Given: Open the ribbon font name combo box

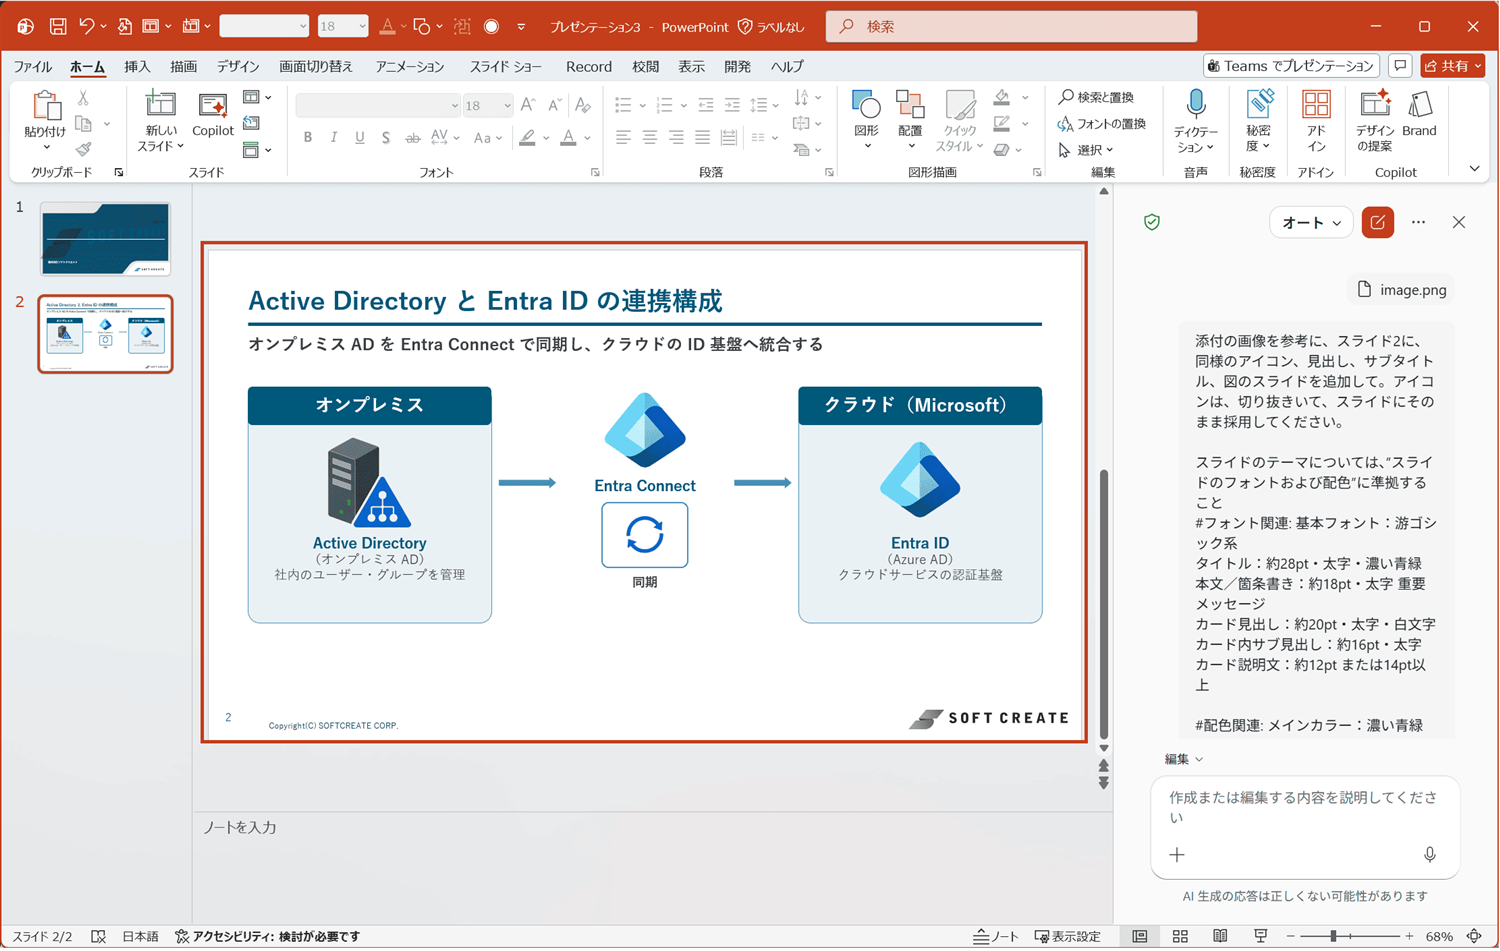Looking at the screenshot, I should [378, 105].
